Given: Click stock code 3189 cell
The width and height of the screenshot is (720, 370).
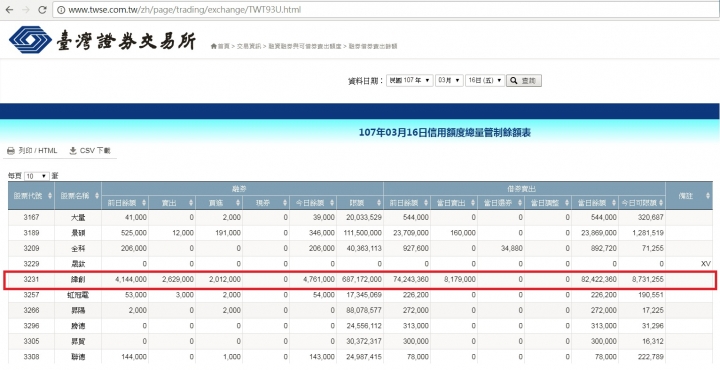Looking at the screenshot, I should click(x=31, y=233).
